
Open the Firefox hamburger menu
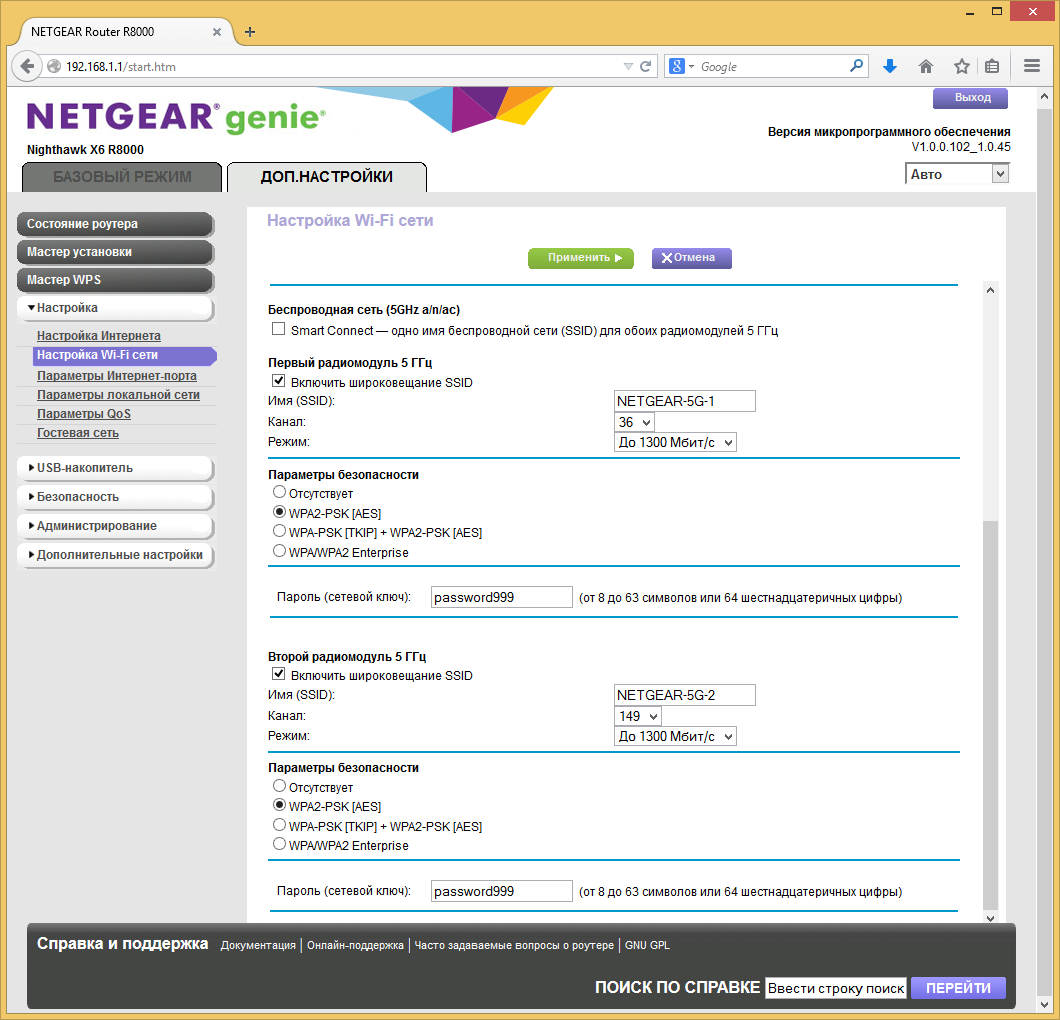click(x=1032, y=66)
